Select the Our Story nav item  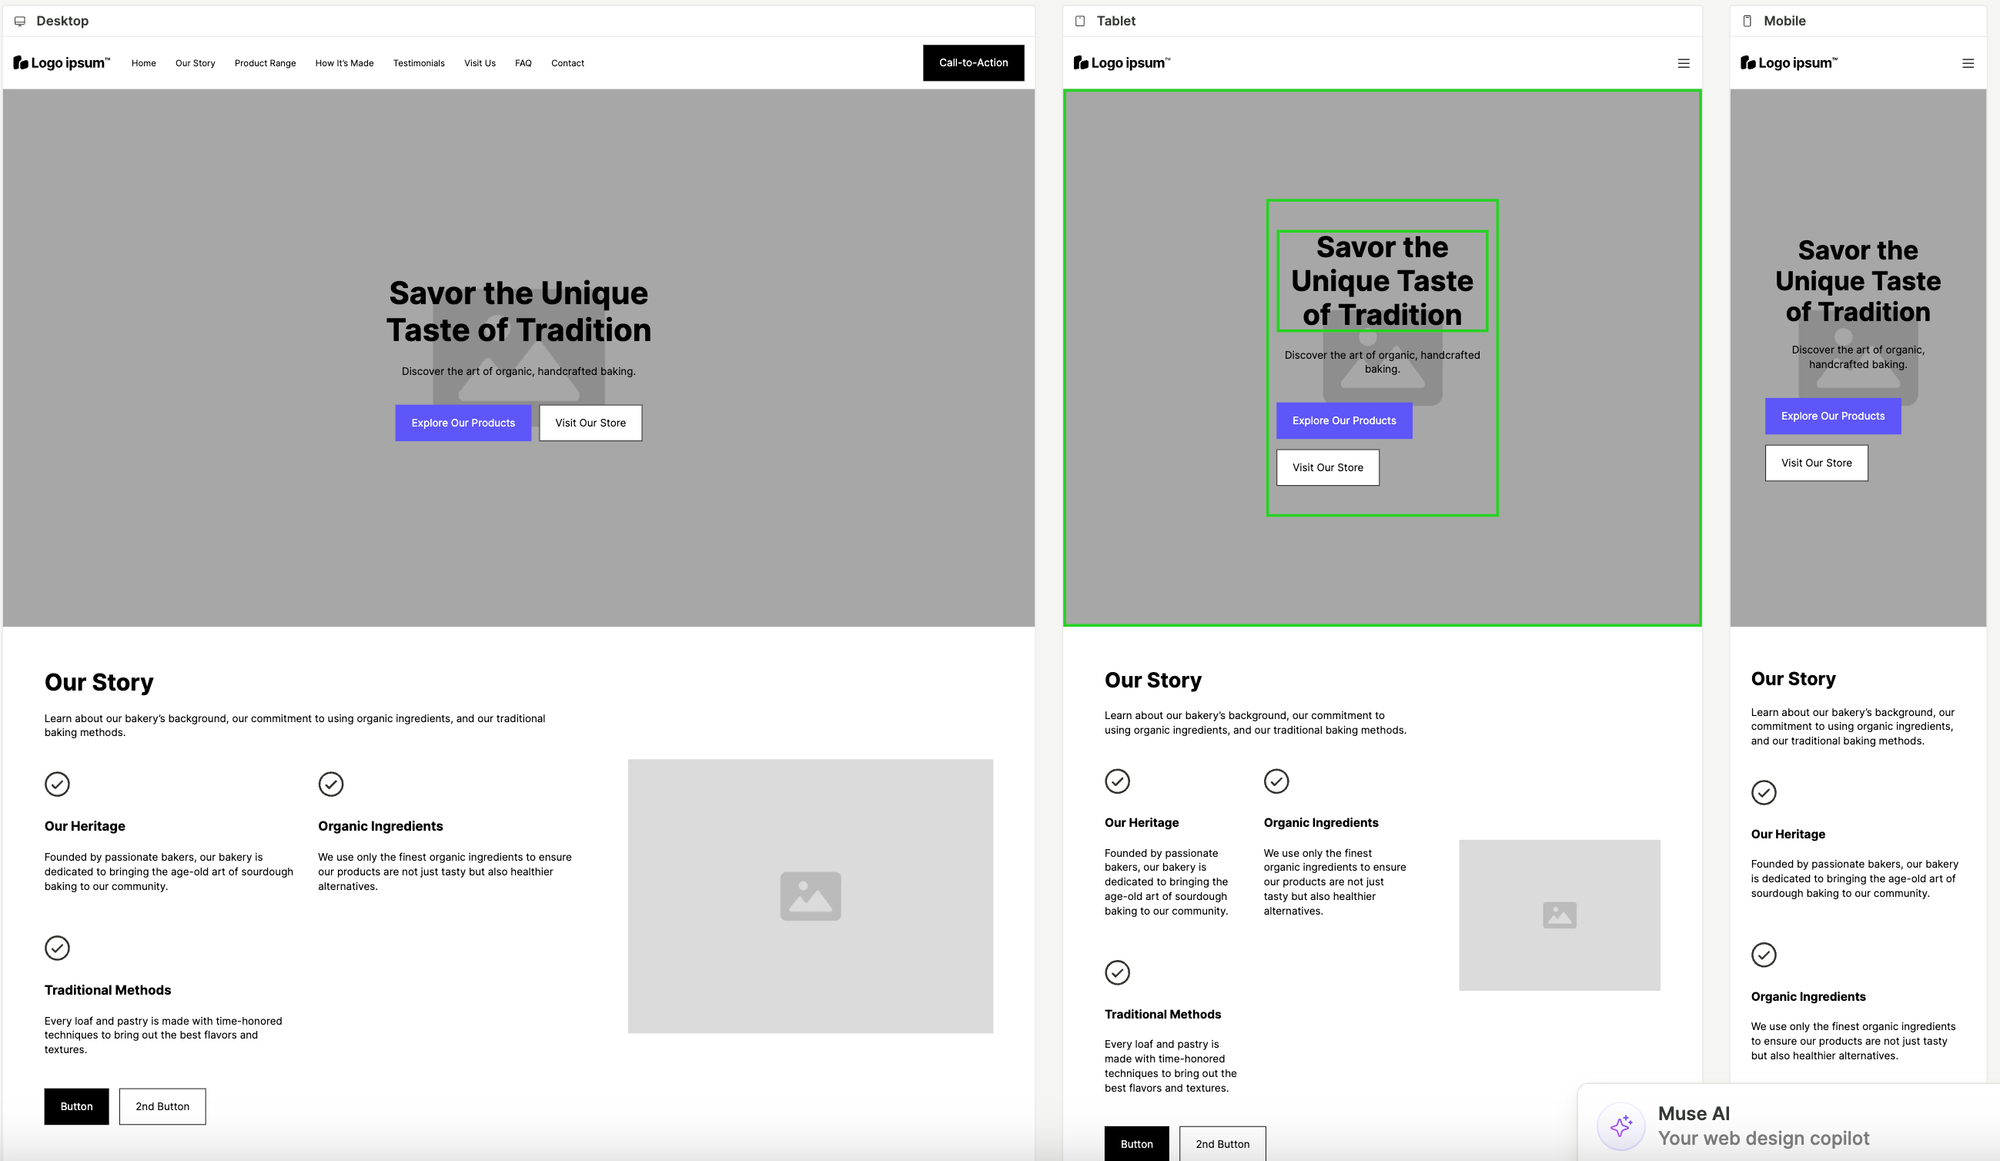195,63
